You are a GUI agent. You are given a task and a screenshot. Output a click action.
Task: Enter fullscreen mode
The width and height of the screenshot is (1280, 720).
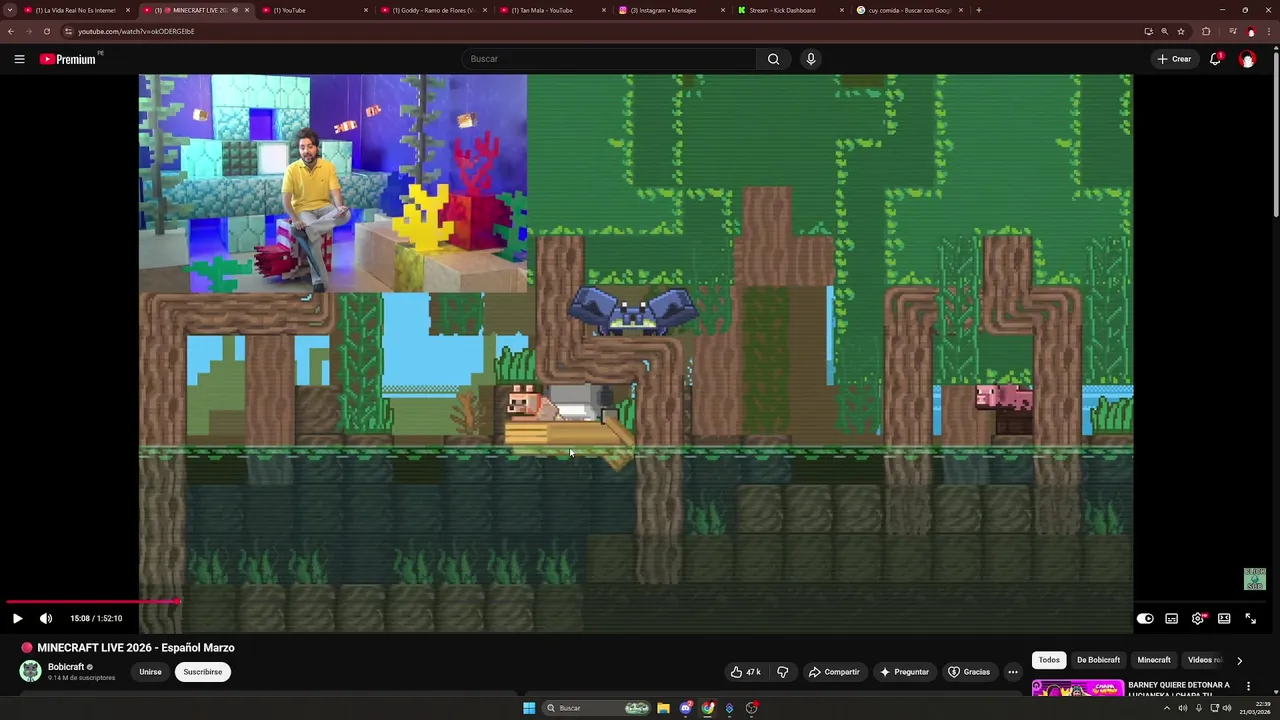click(1250, 618)
